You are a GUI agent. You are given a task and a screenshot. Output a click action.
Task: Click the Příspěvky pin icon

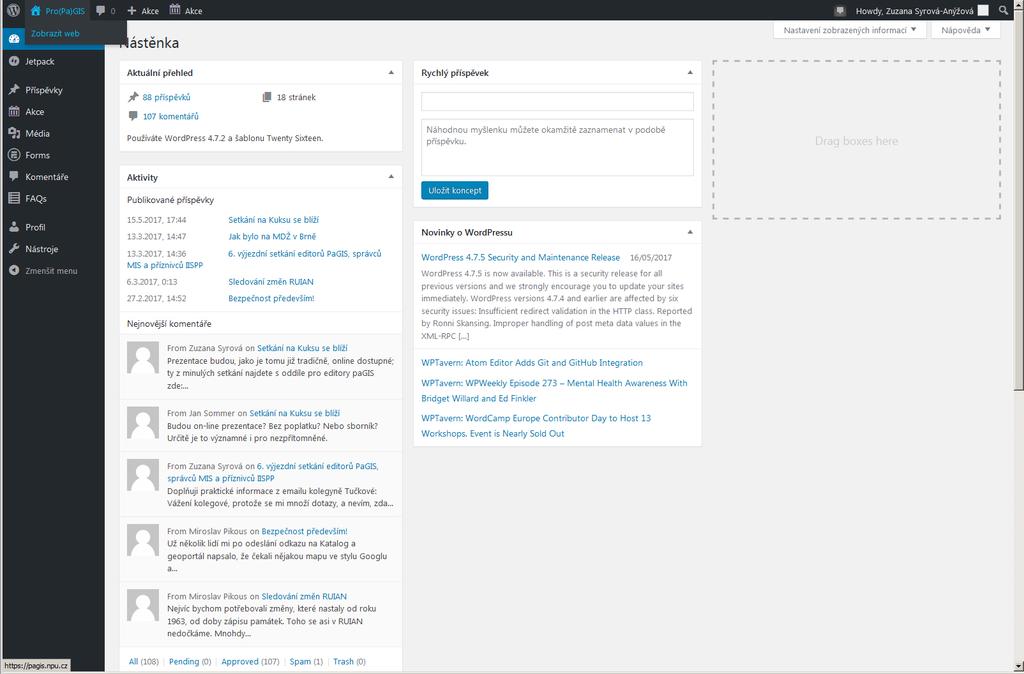(x=14, y=90)
